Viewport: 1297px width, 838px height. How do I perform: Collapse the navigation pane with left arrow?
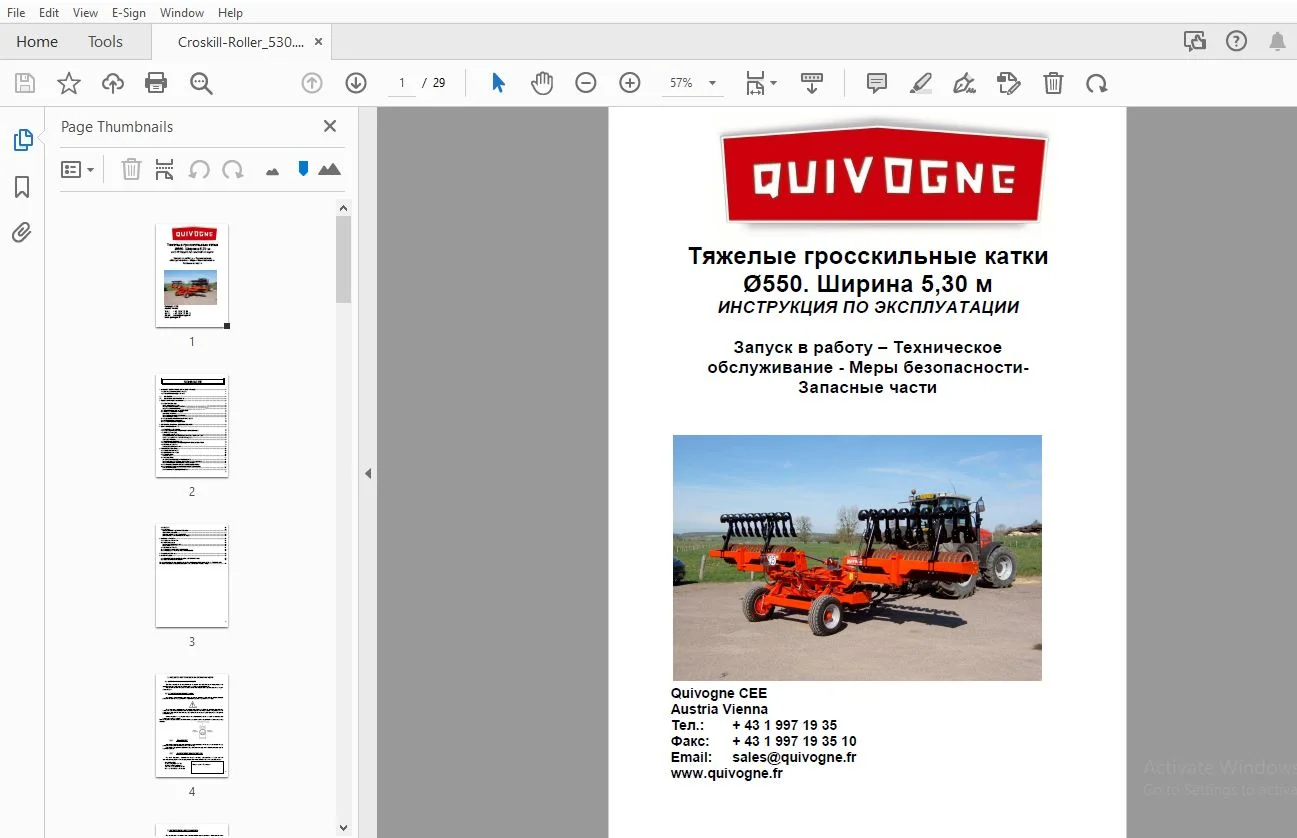[x=367, y=473]
